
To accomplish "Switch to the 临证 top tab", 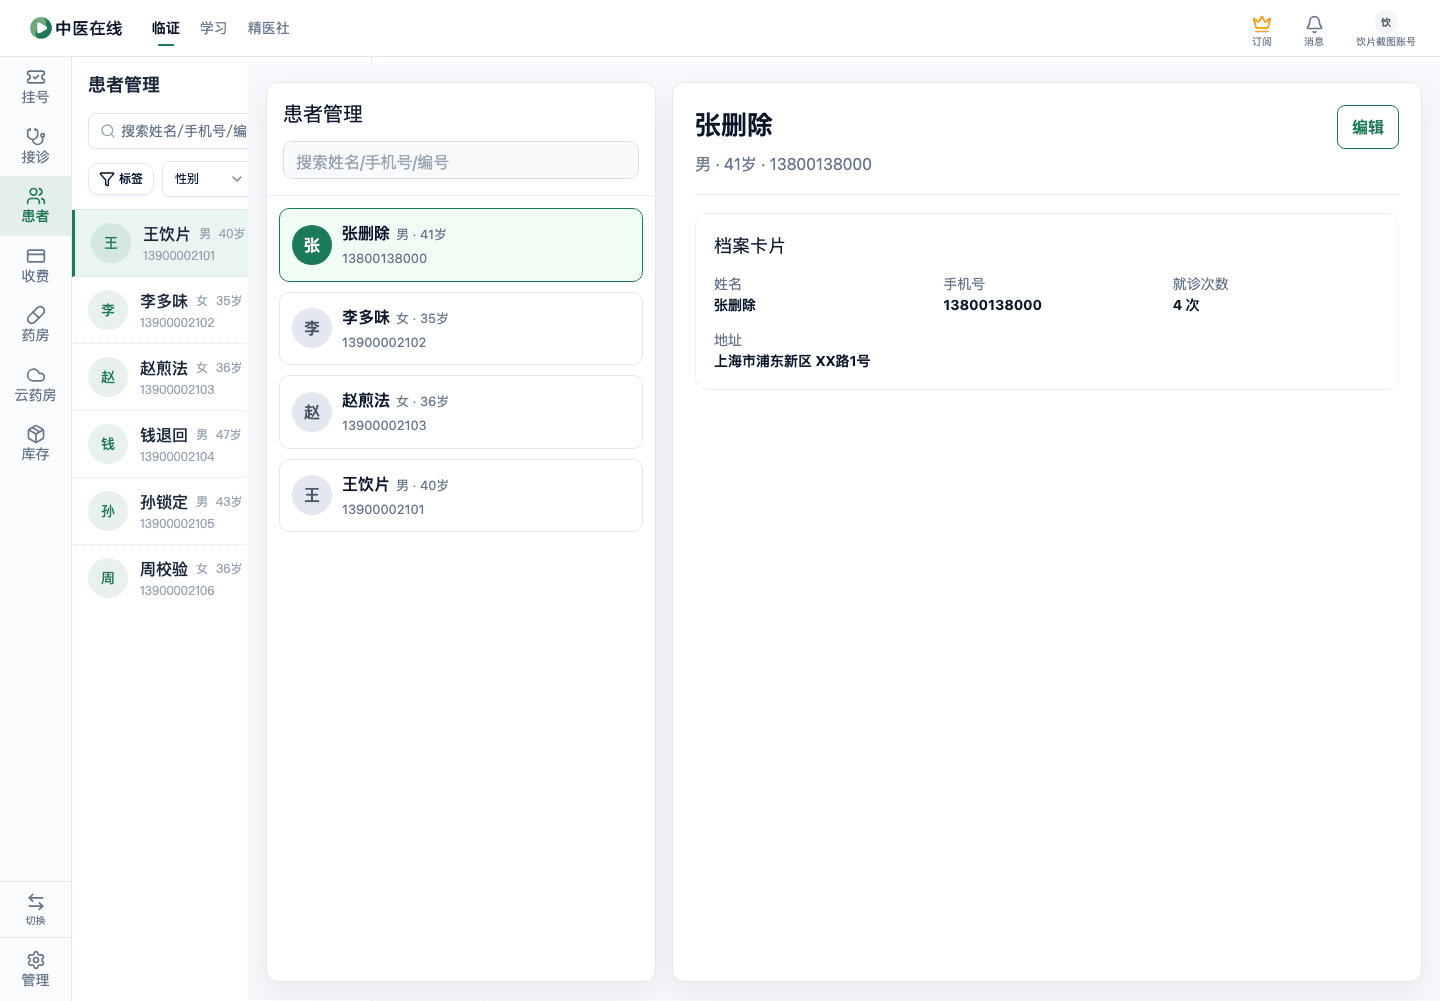I will point(166,28).
